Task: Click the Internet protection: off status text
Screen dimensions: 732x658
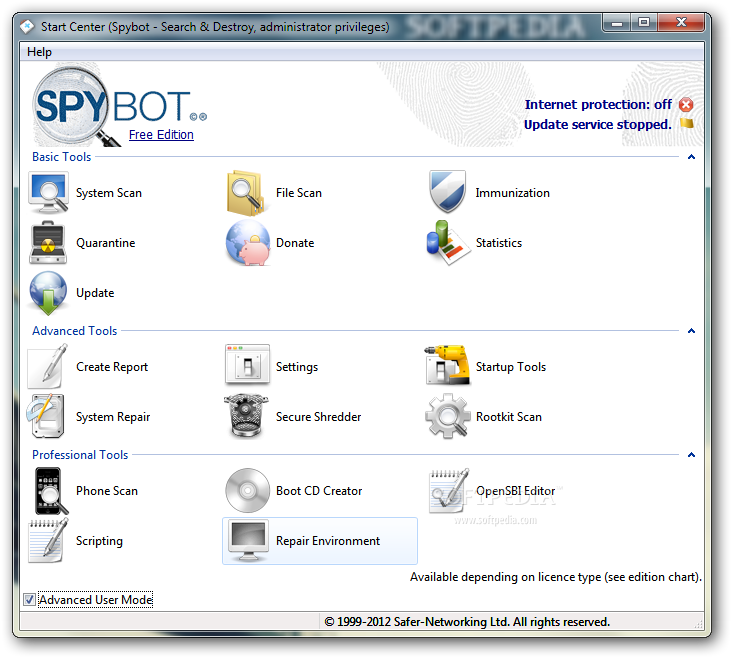Action: tap(598, 105)
